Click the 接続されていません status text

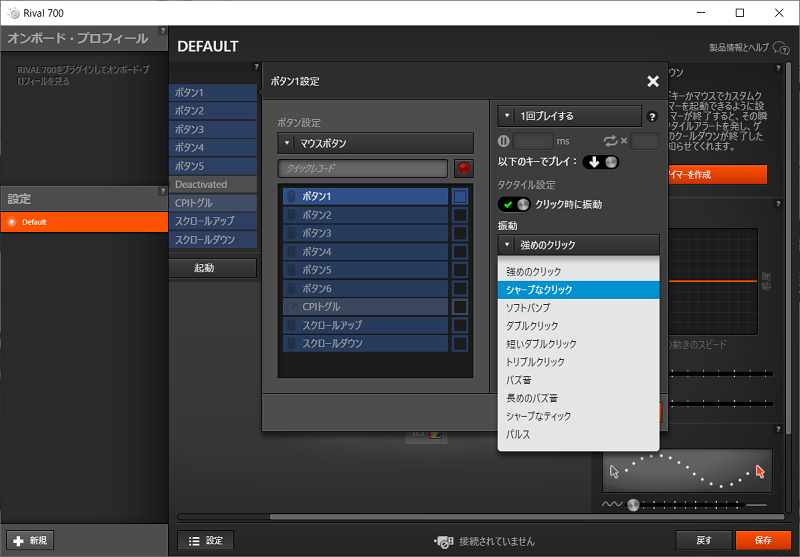point(497,542)
